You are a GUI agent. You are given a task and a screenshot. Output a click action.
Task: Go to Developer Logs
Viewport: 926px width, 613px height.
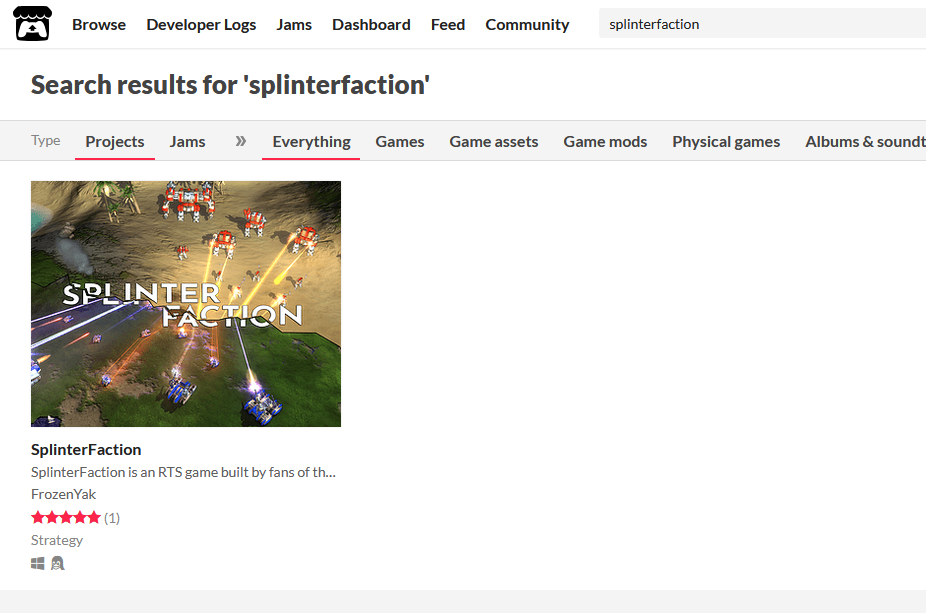pos(201,24)
